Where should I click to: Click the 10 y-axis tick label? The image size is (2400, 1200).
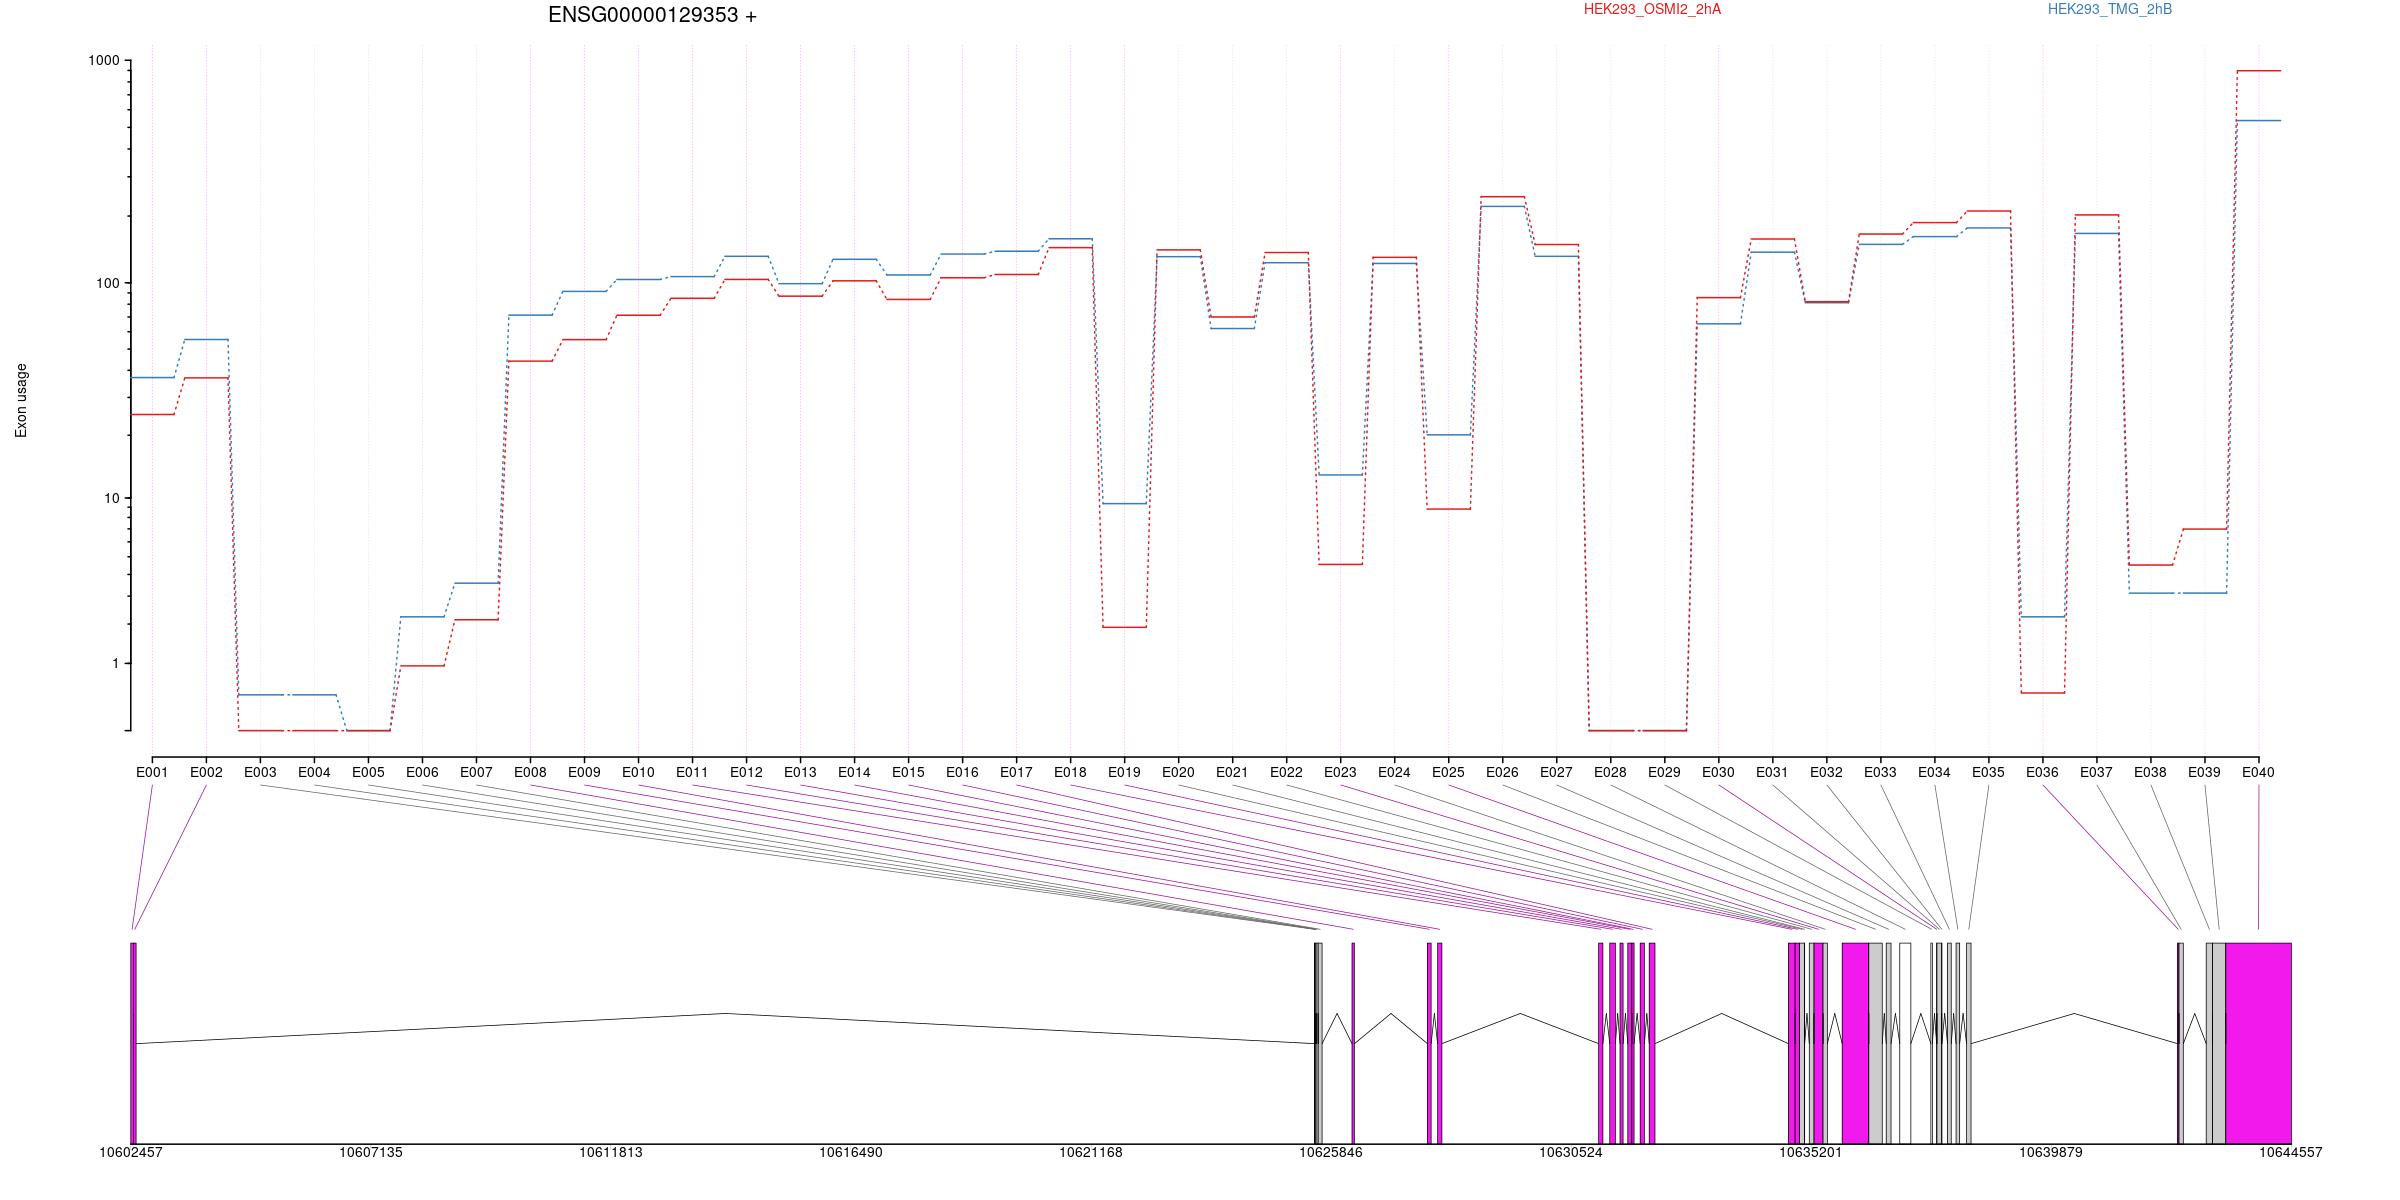click(x=112, y=498)
